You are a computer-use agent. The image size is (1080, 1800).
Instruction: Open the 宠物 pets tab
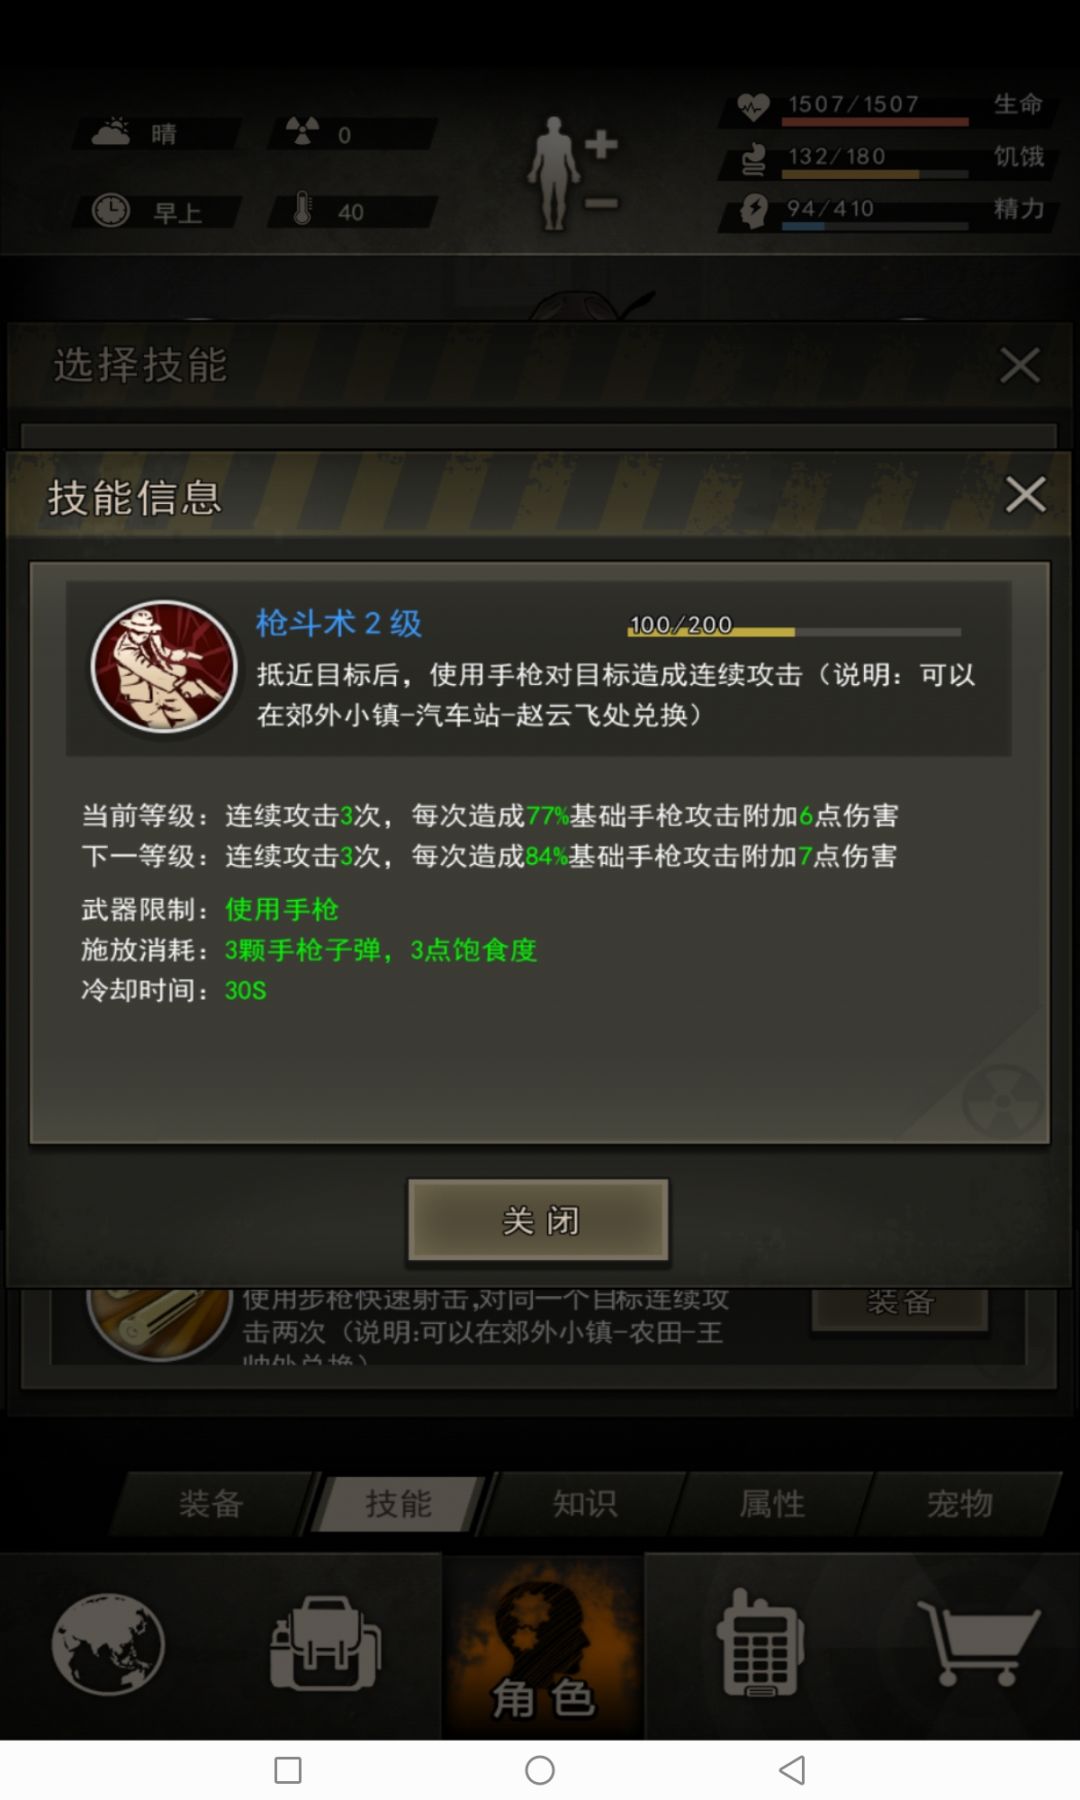(960, 1503)
